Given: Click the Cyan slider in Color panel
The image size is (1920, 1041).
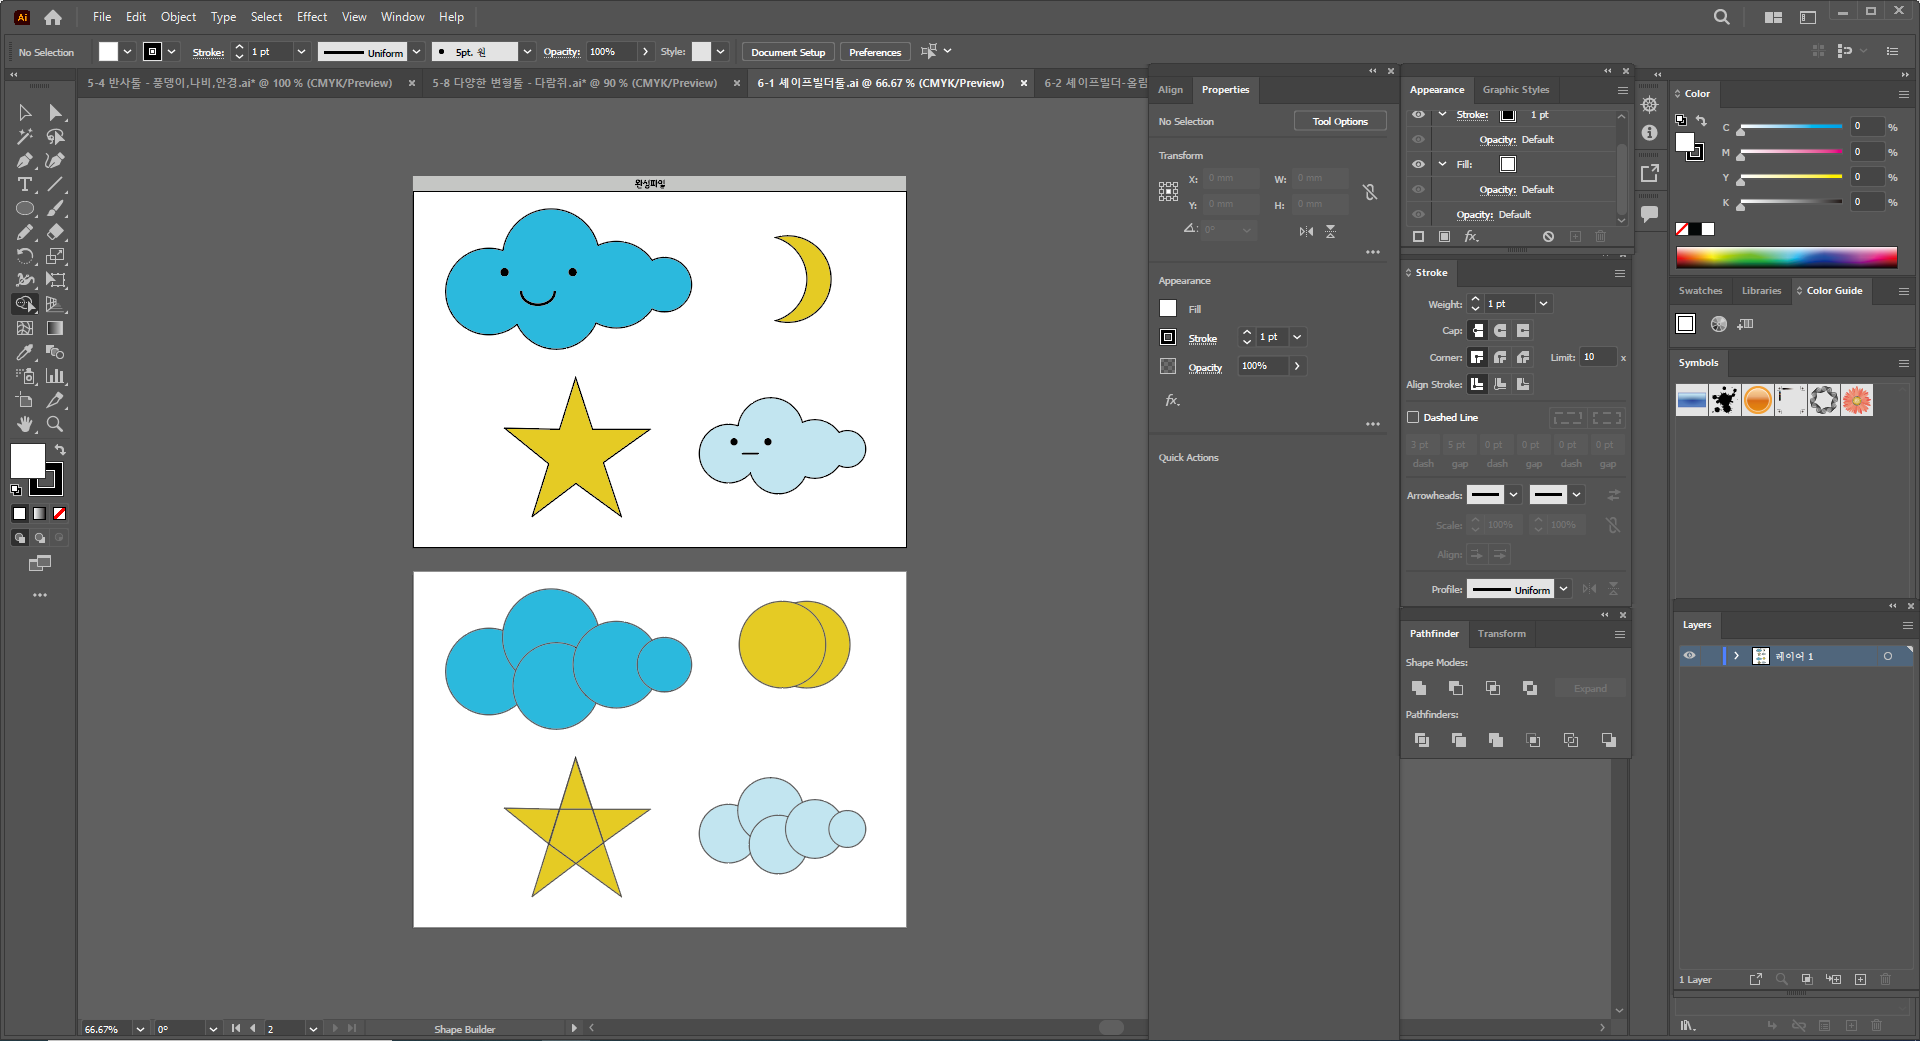Looking at the screenshot, I should click(1790, 127).
